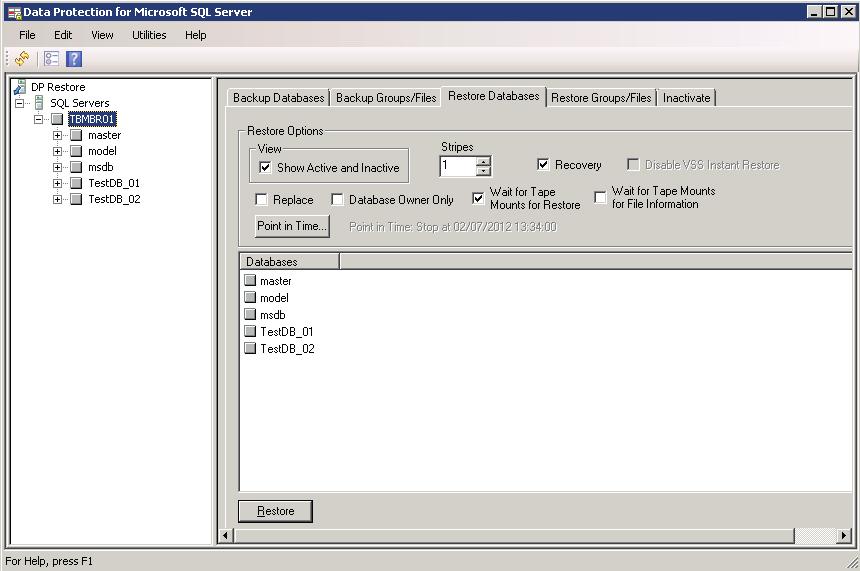Toggle the Recovery checkbox
This screenshot has width=860, height=571.
[x=543, y=164]
